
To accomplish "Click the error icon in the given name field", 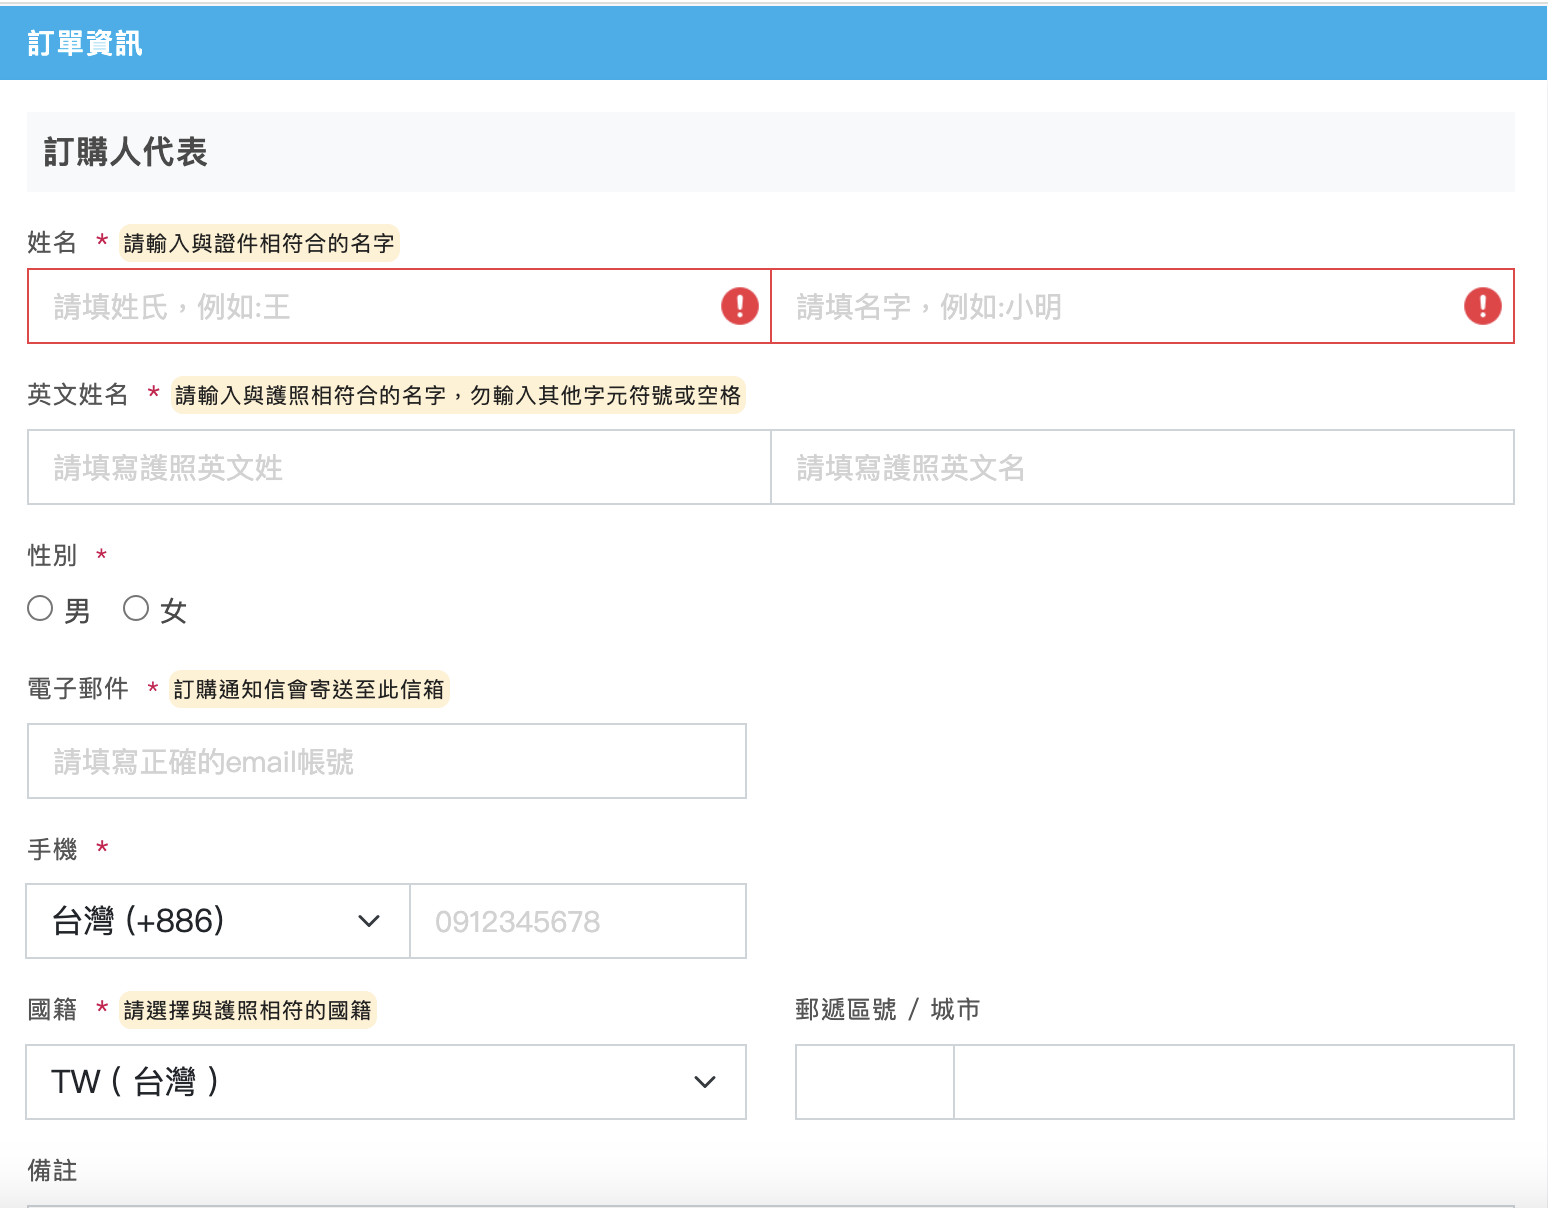I will [1483, 306].
